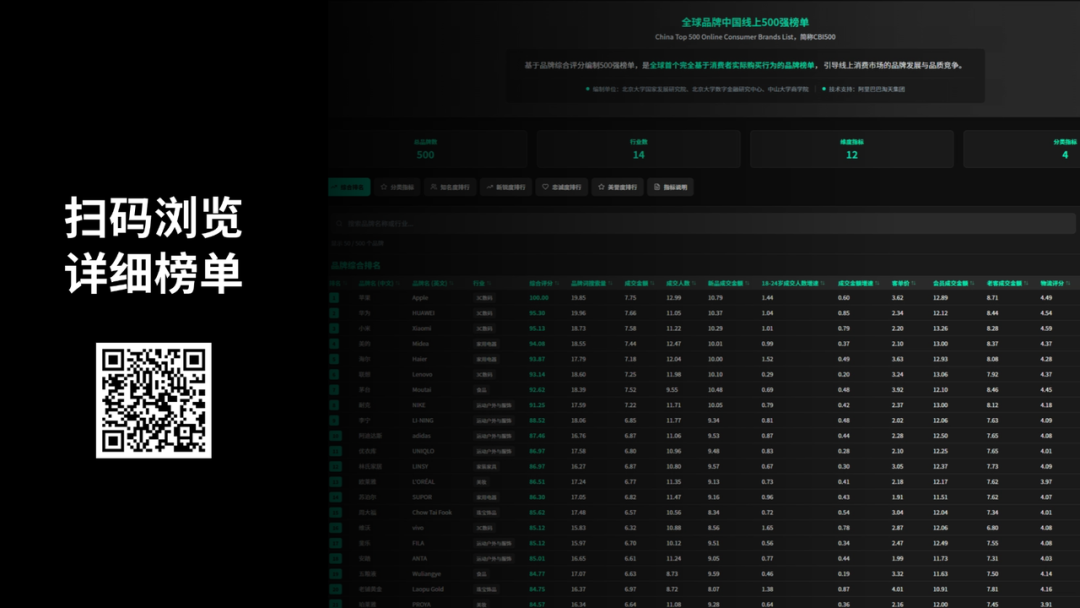Click the 3C数码 tag in Apple row
This screenshot has height=608, width=1080.
pos(484,298)
